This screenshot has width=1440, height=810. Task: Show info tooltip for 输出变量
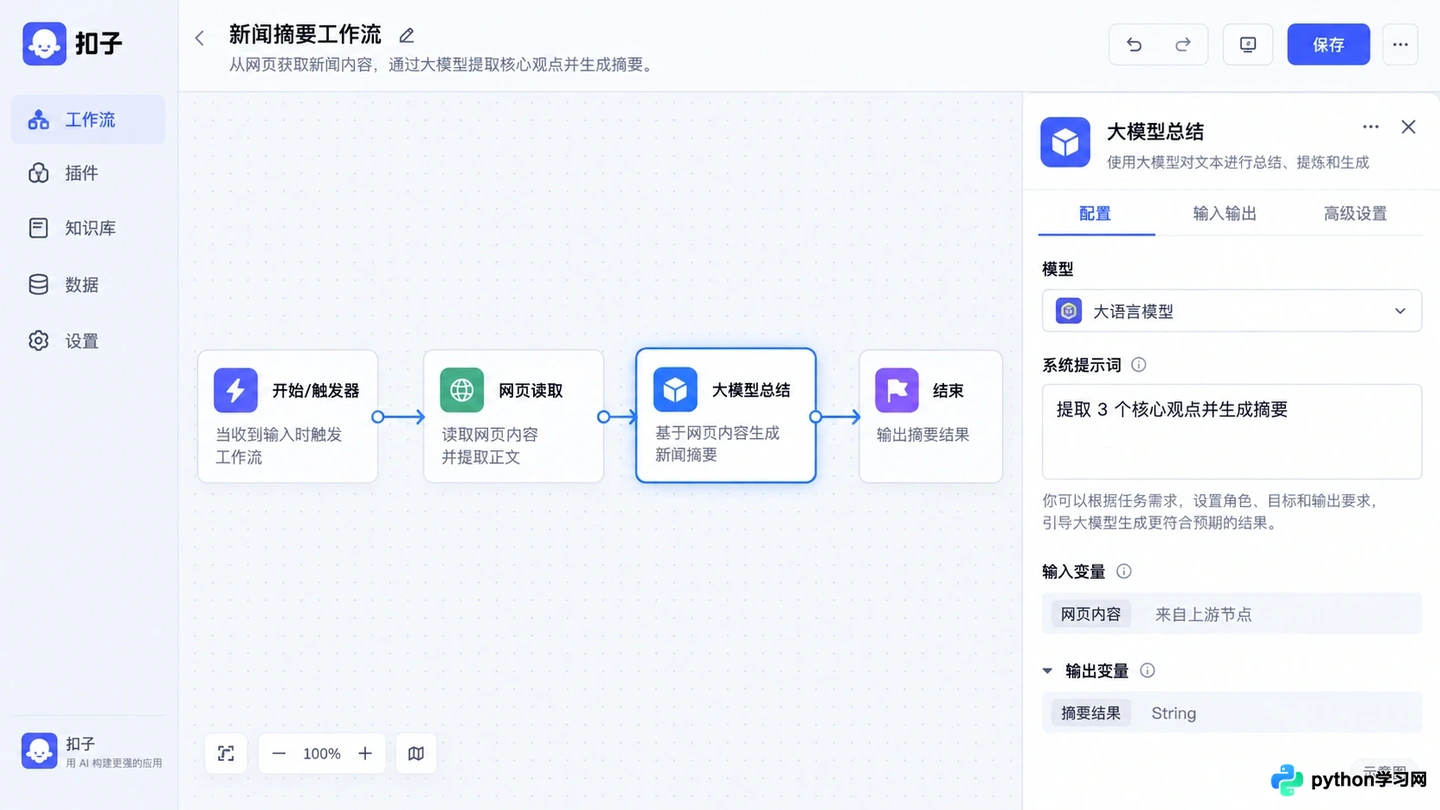click(x=1148, y=671)
